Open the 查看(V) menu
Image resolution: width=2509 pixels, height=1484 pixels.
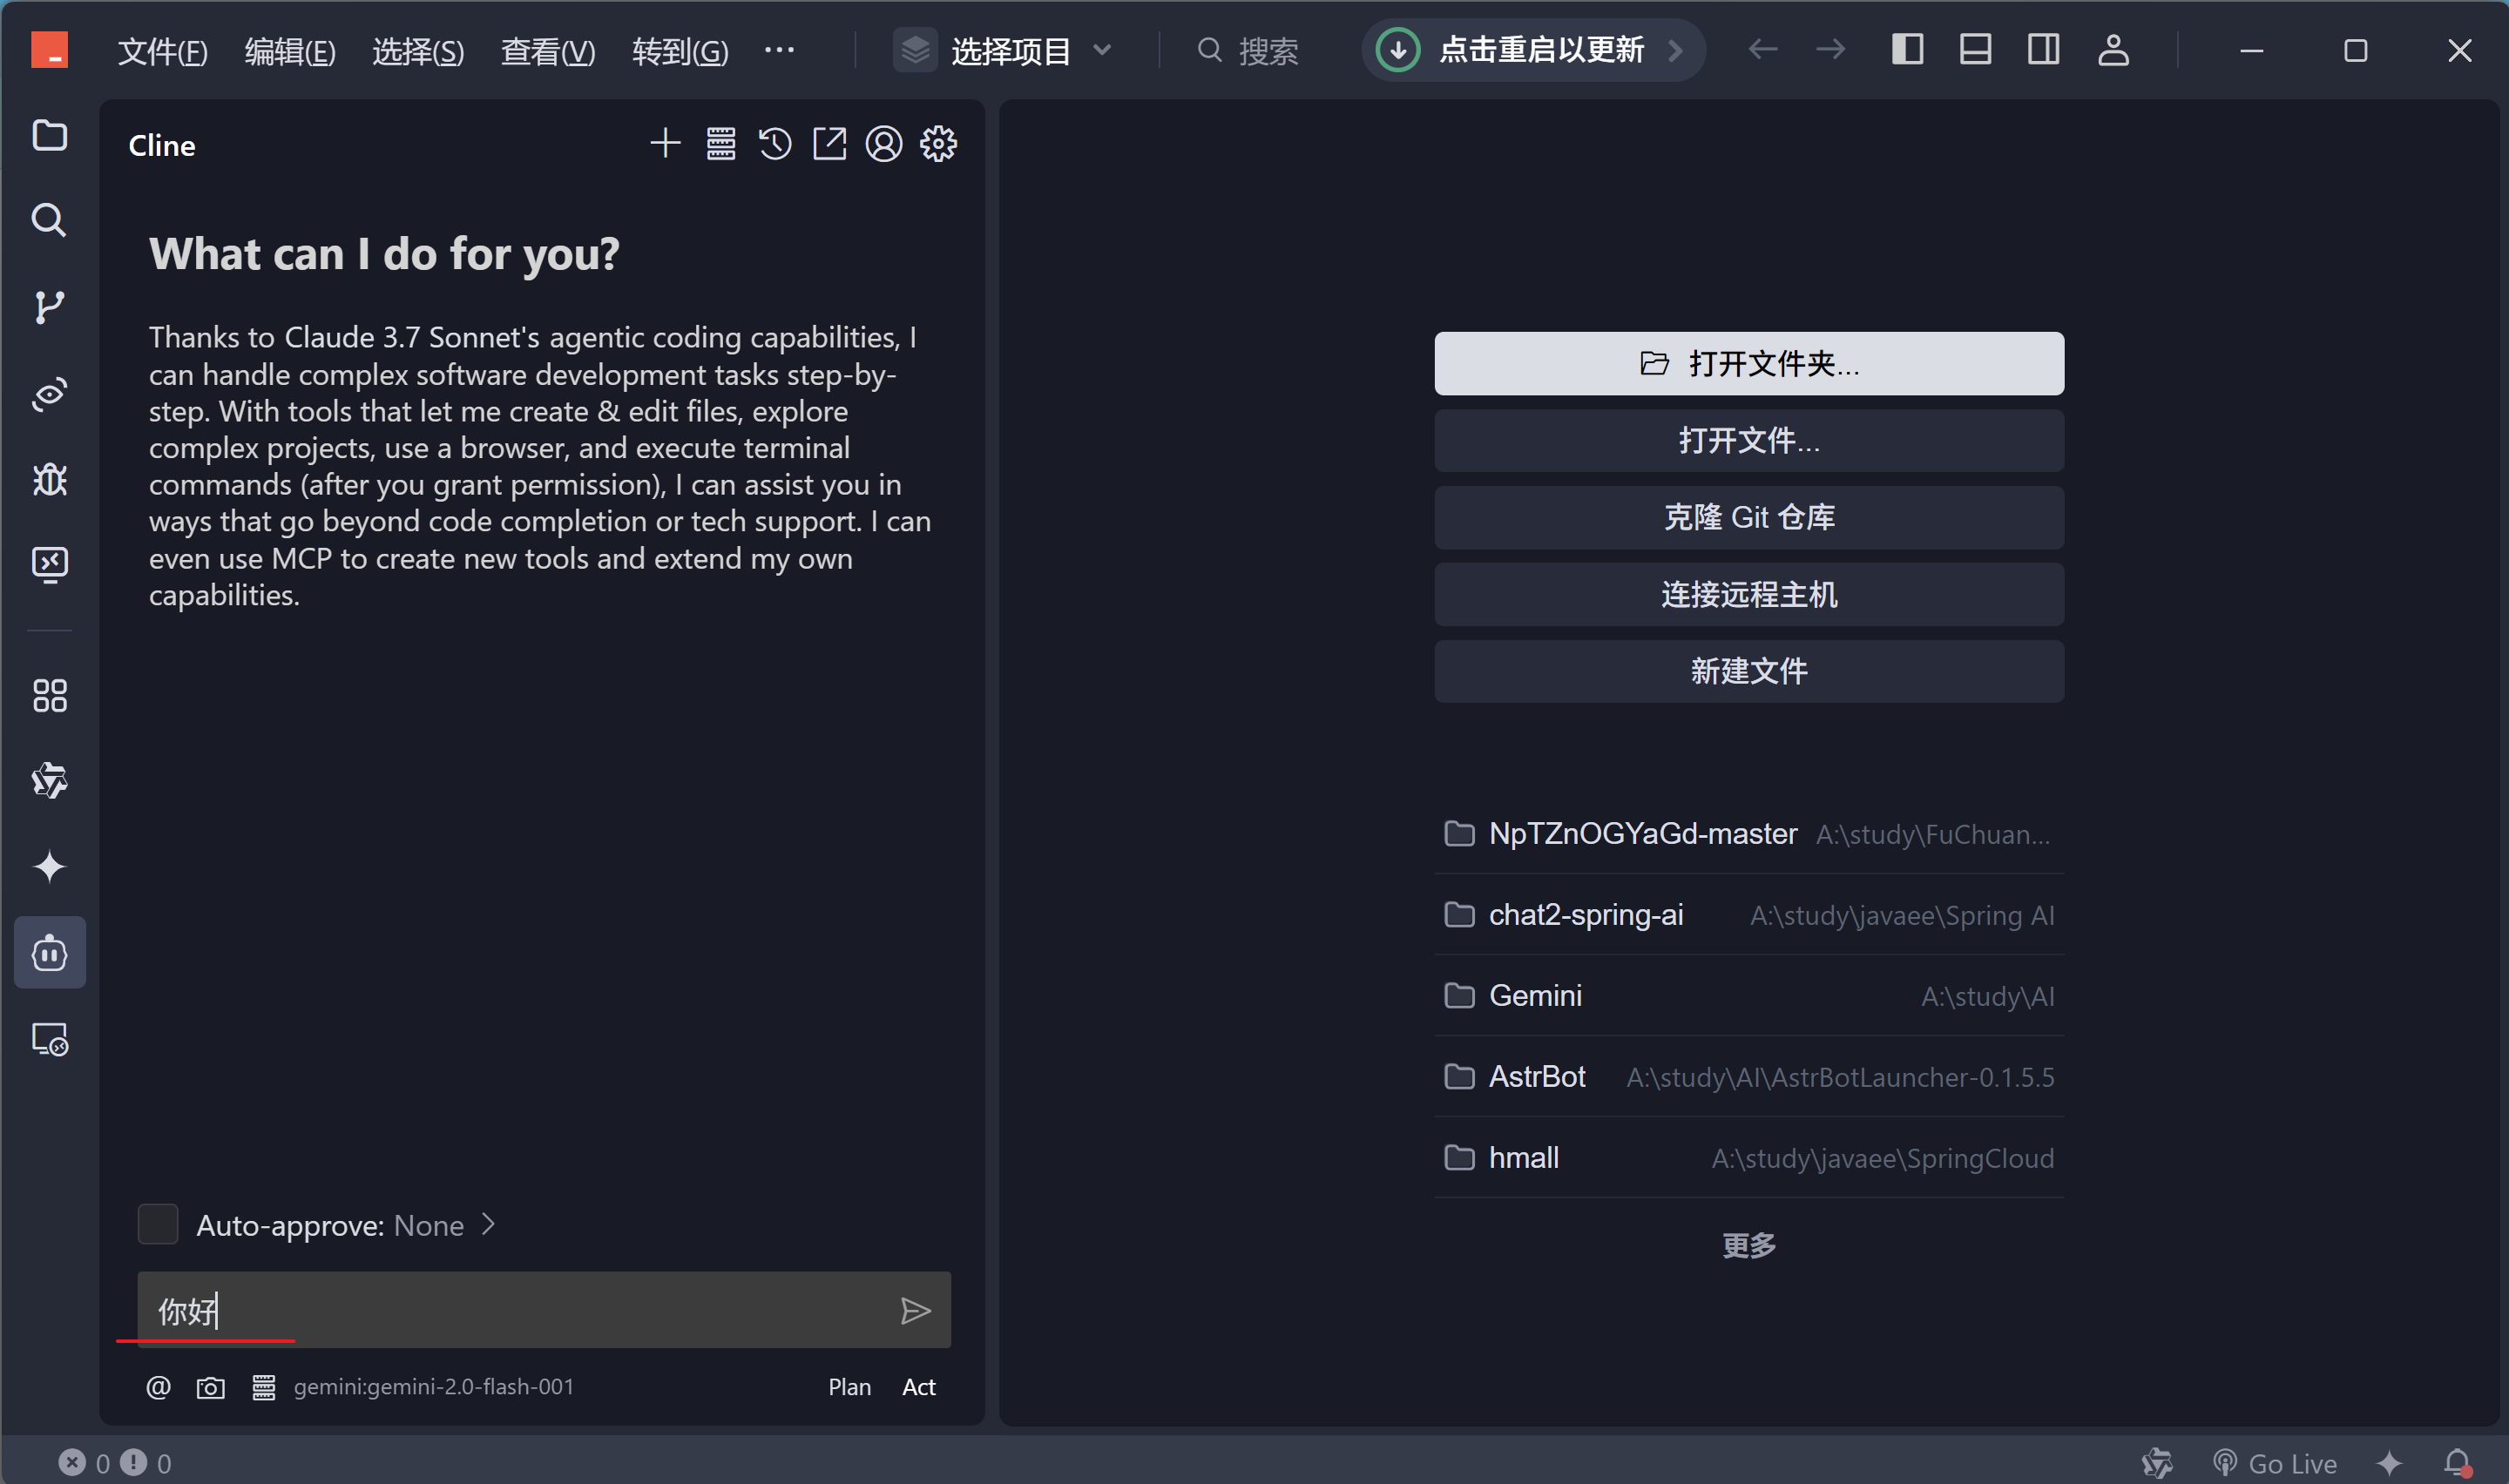click(x=547, y=50)
